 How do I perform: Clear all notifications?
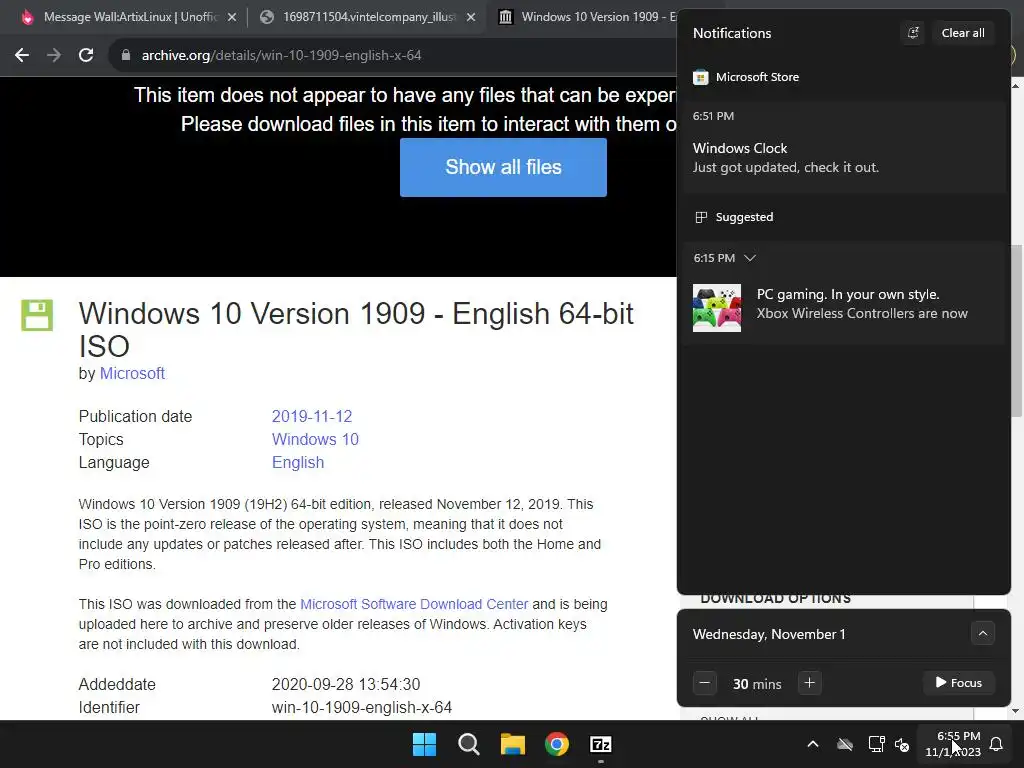click(x=963, y=33)
